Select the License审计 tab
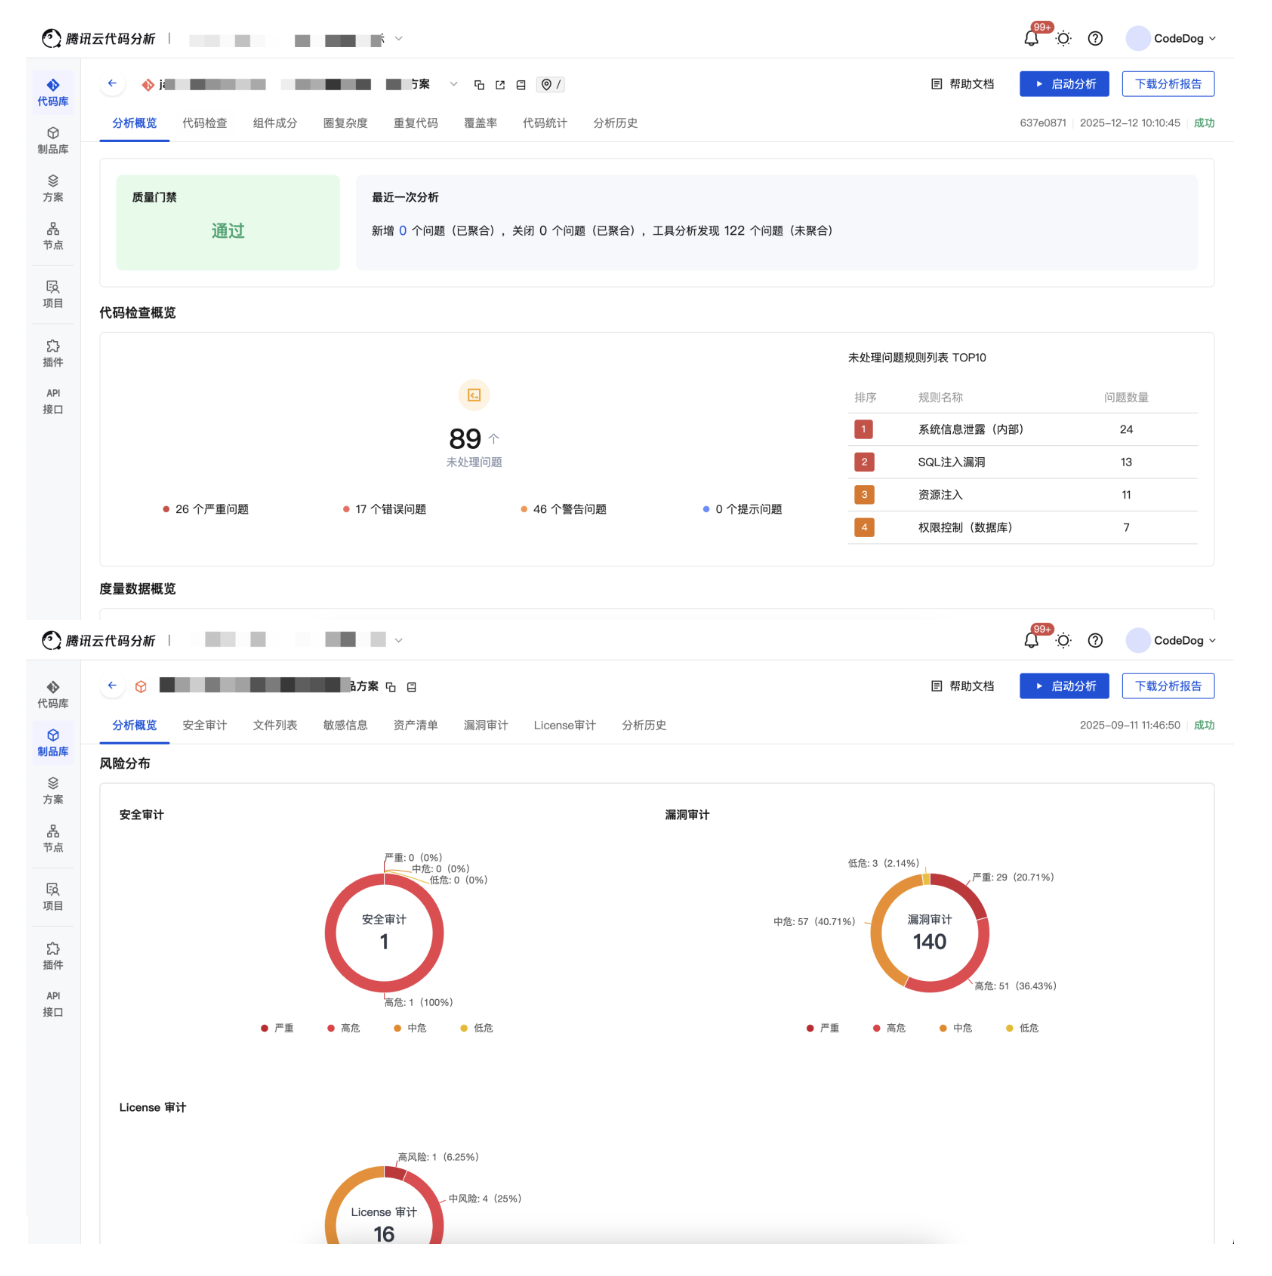The image size is (1272, 1276). point(564,725)
